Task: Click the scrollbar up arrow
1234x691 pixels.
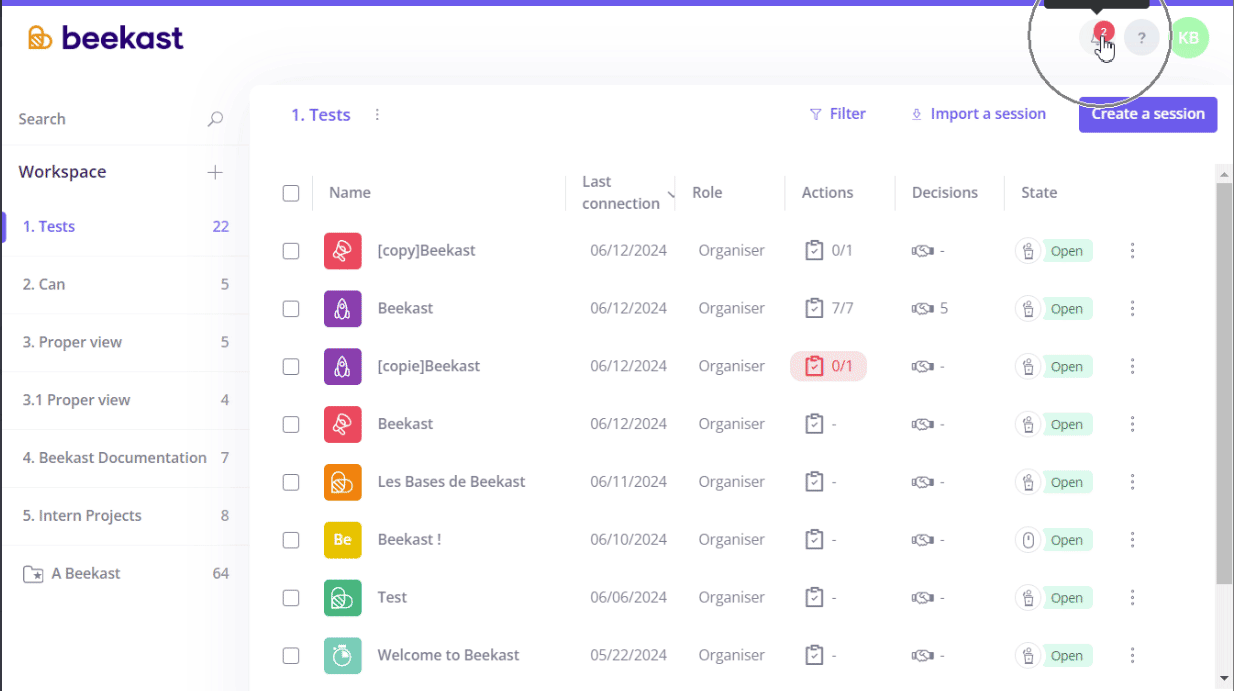Action: 1224,174
